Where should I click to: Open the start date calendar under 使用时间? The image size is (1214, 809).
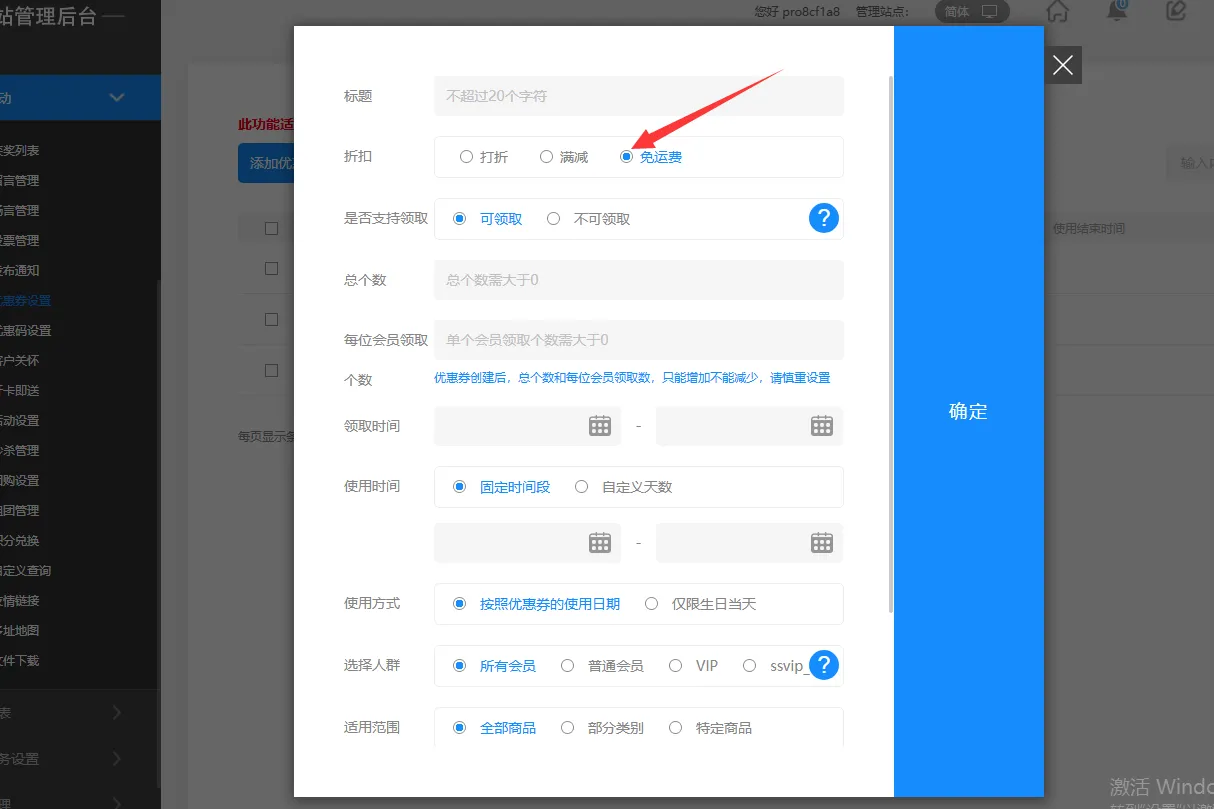coord(600,543)
